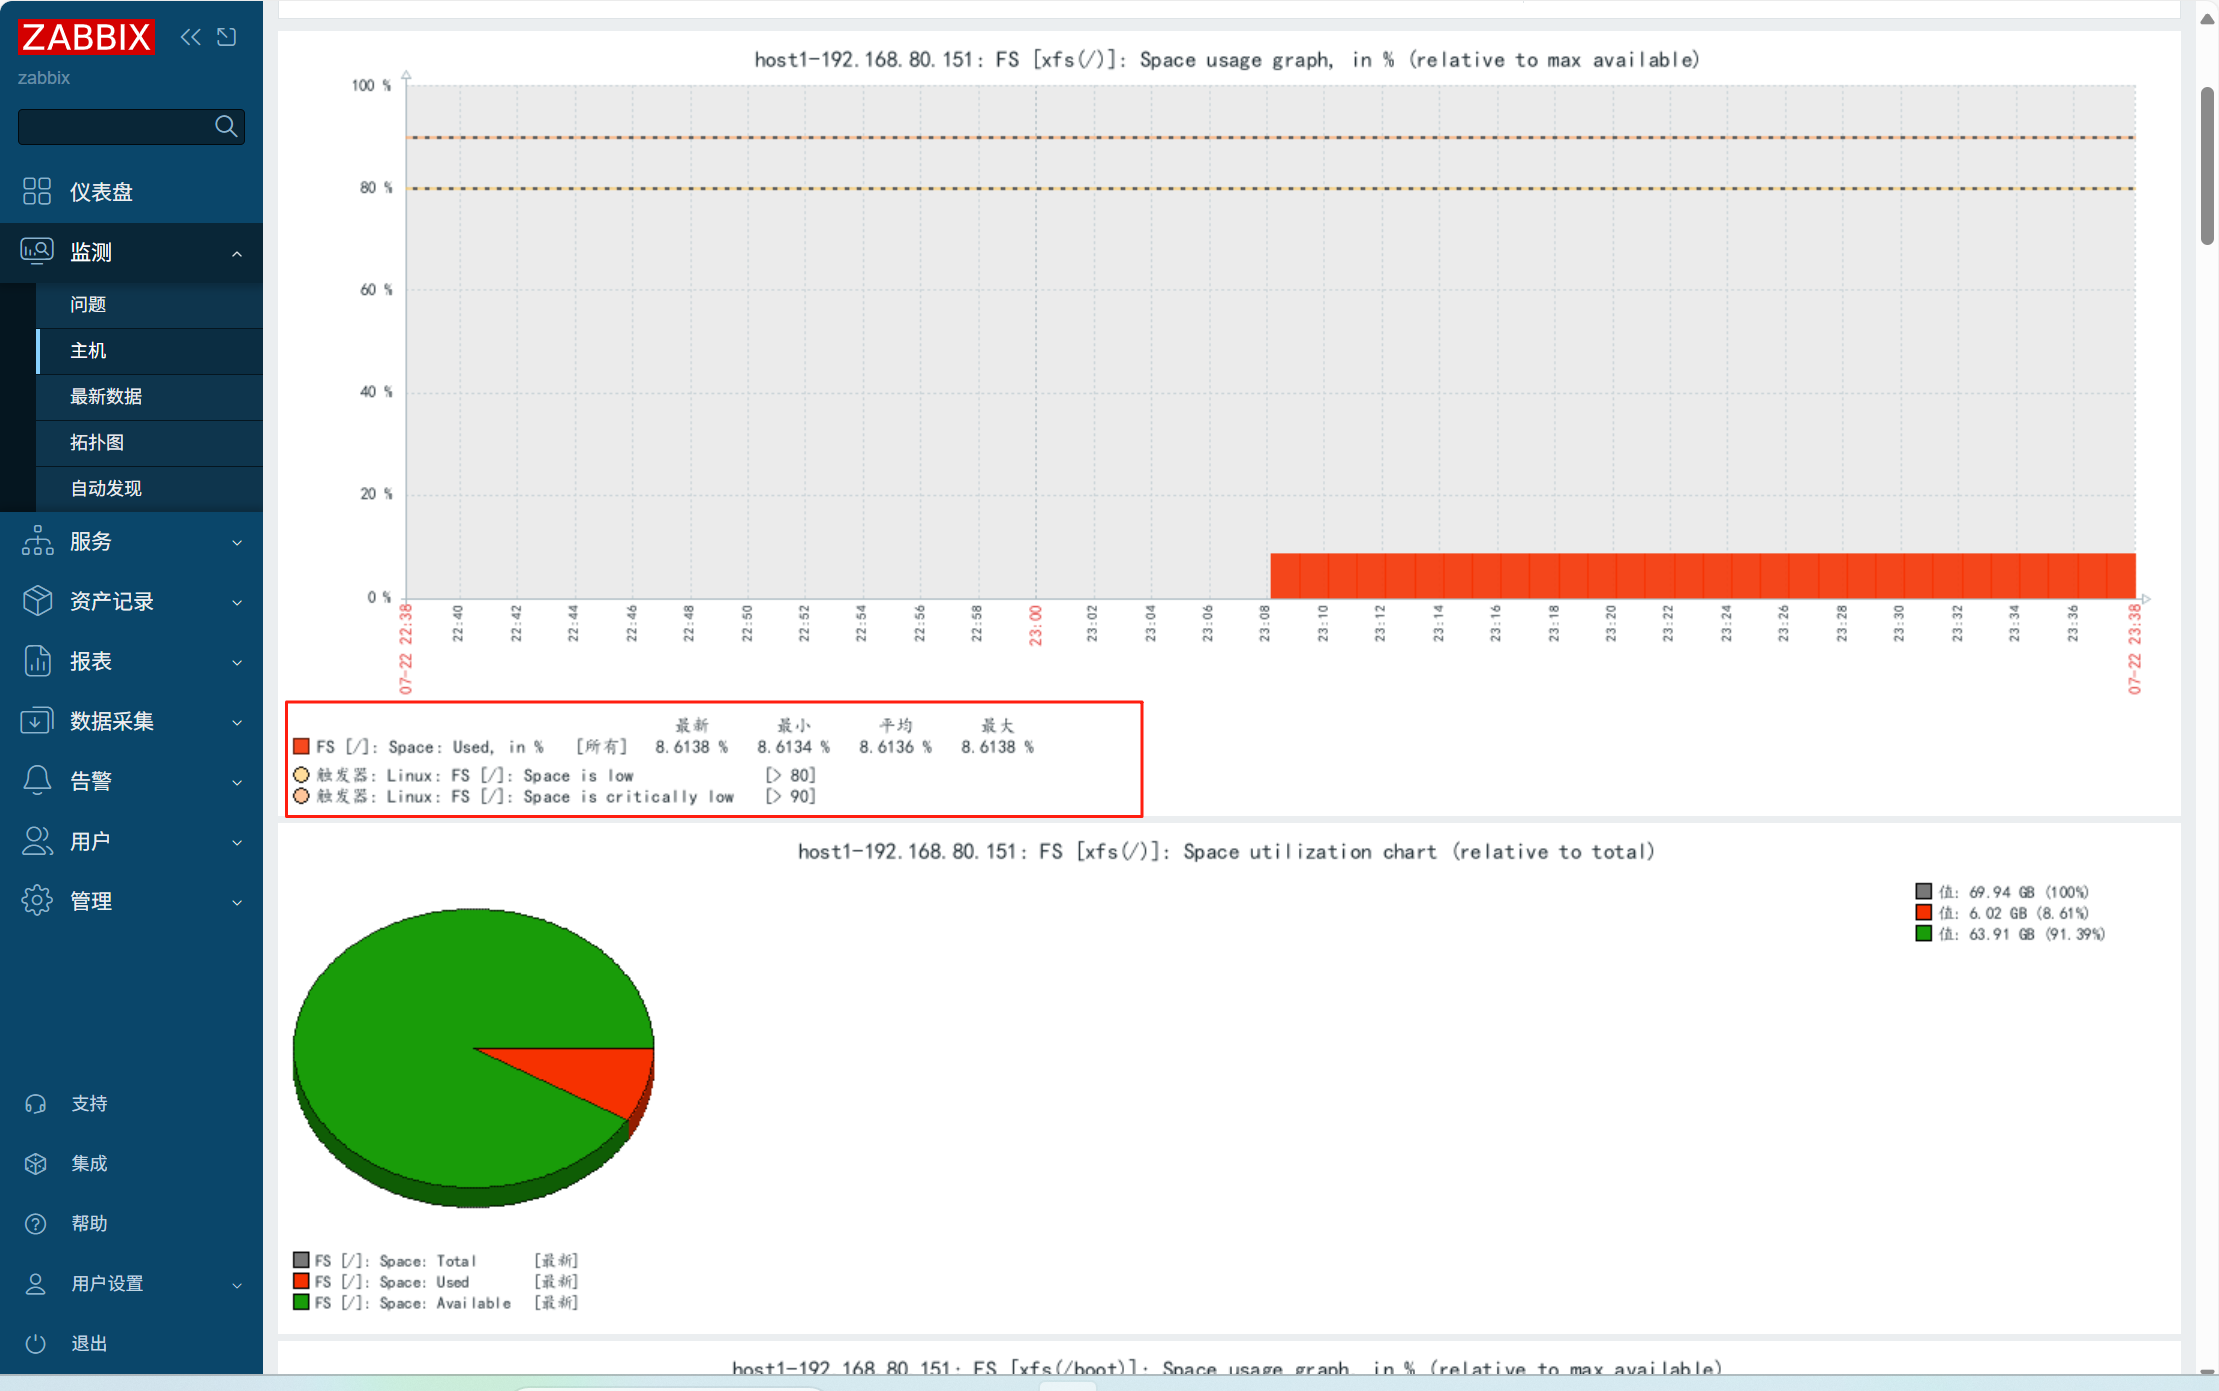Click the 集成 link
Image resolution: width=2219 pixels, height=1391 pixels.
89,1164
